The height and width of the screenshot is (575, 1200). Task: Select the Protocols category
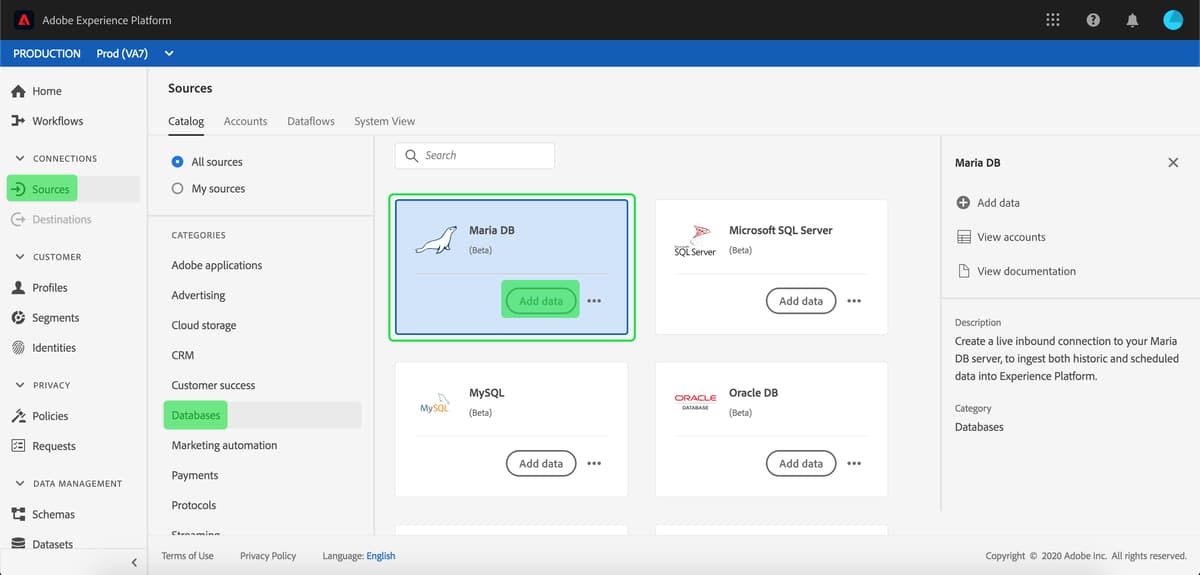(194, 505)
